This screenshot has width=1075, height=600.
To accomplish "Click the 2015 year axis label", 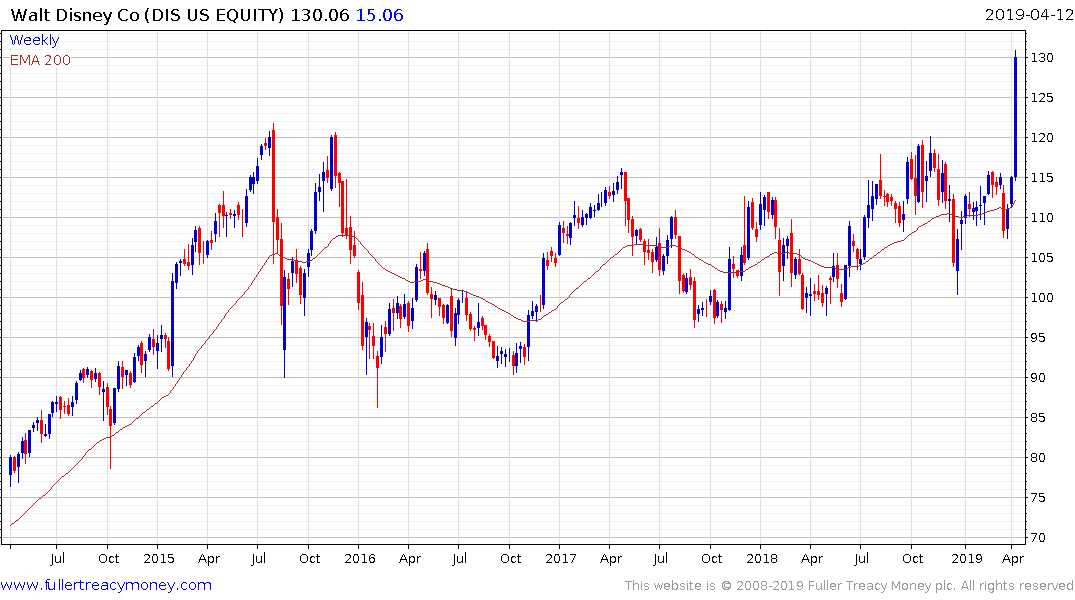I will (158, 558).
